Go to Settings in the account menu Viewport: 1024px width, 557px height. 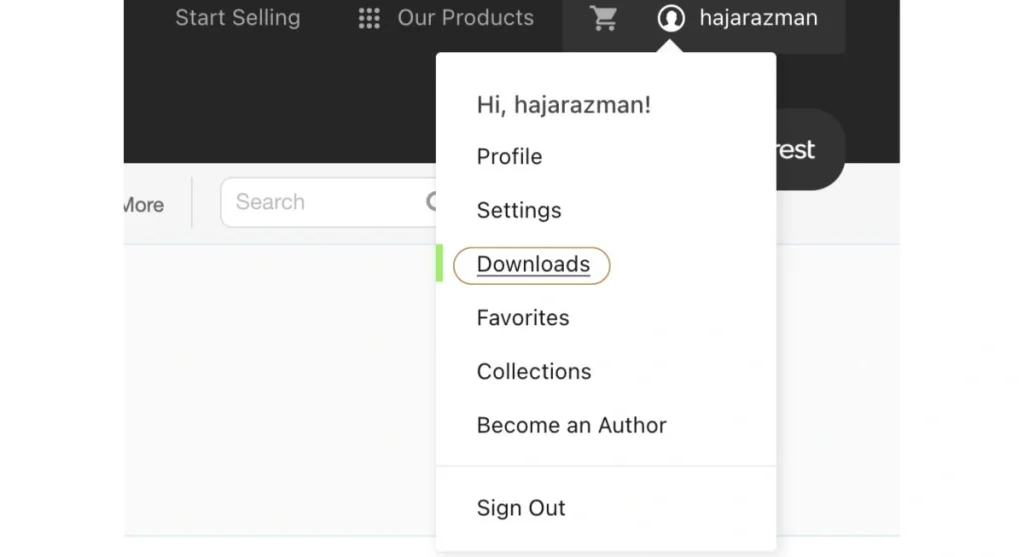519,210
